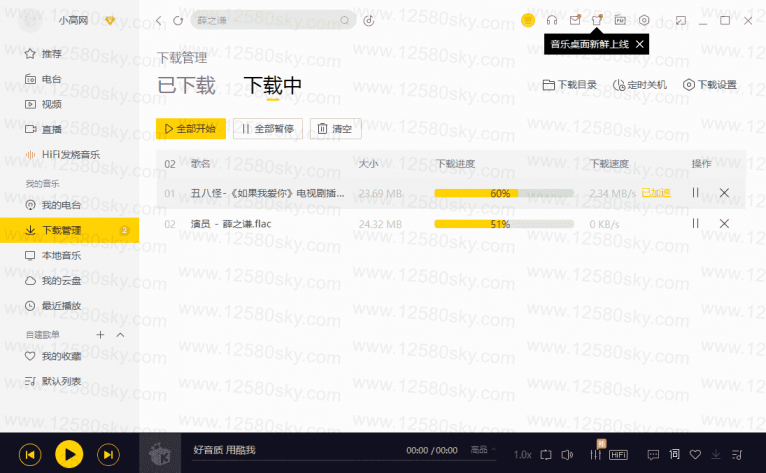Viewport: 766px width, 473px height.
Task: Collapse the 自建歌单 section
Action: tap(121, 335)
